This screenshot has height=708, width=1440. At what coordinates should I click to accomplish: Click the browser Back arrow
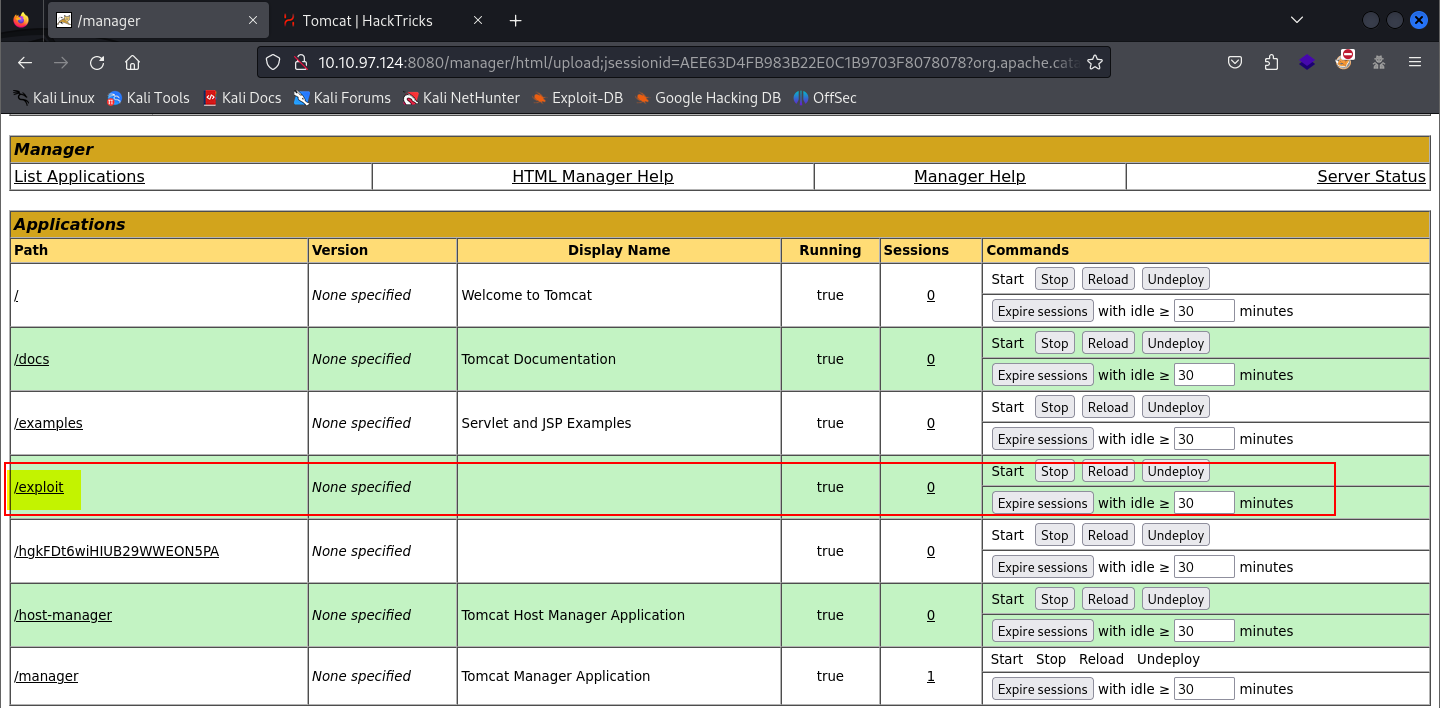pyautogui.click(x=25, y=62)
